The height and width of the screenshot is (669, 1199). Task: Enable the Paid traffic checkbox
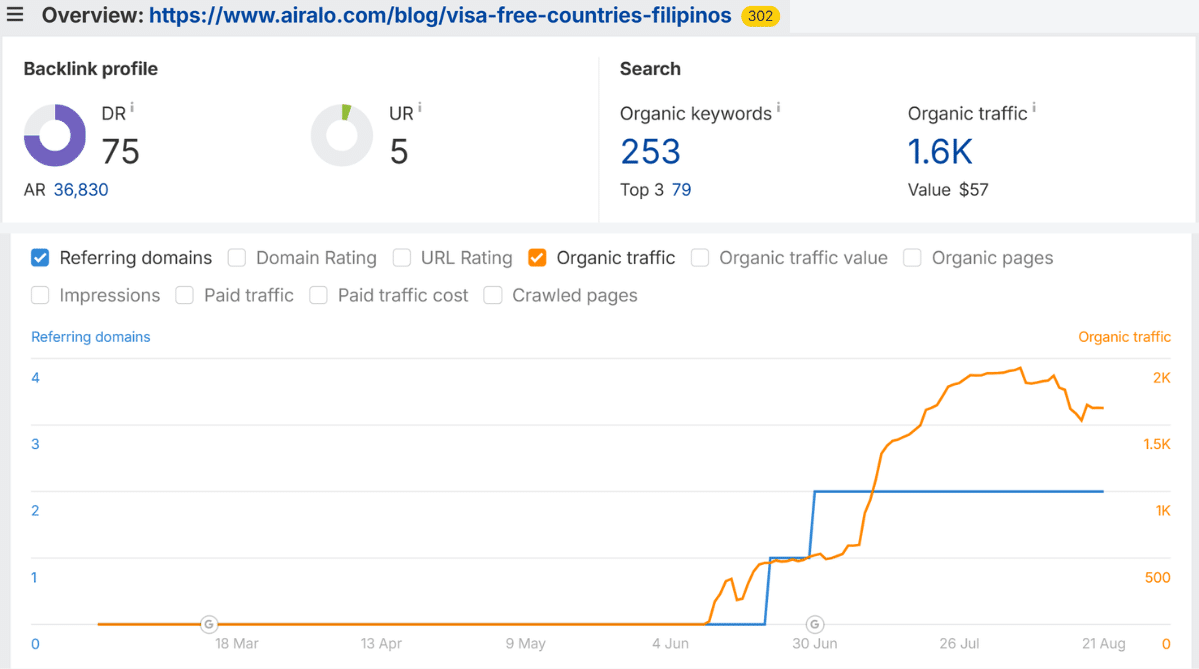click(184, 295)
